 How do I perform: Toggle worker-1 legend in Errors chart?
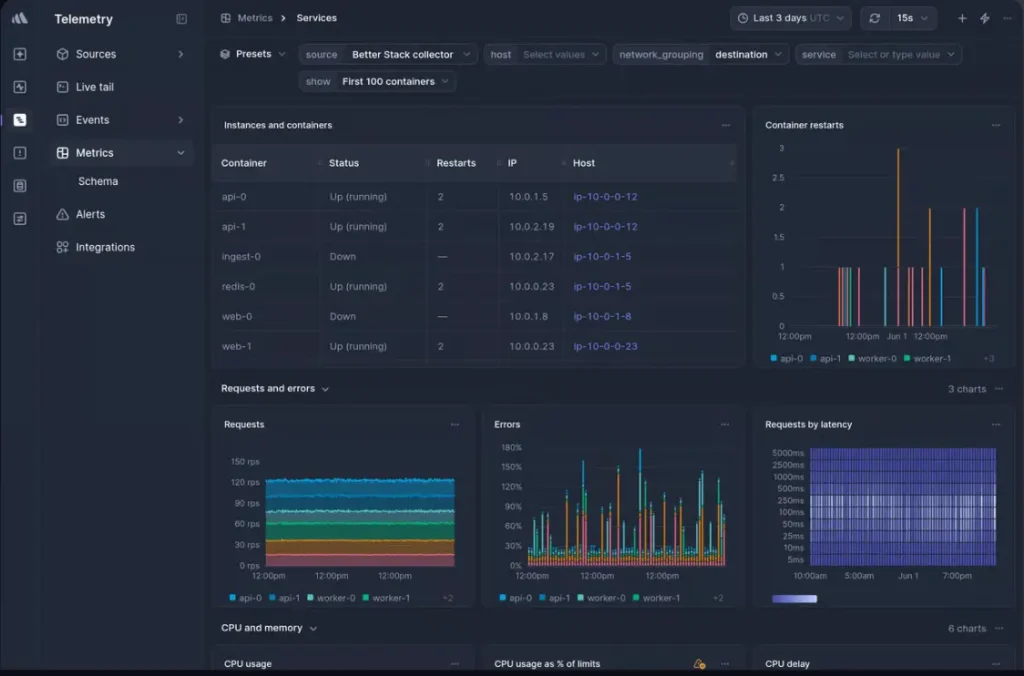tap(656, 598)
